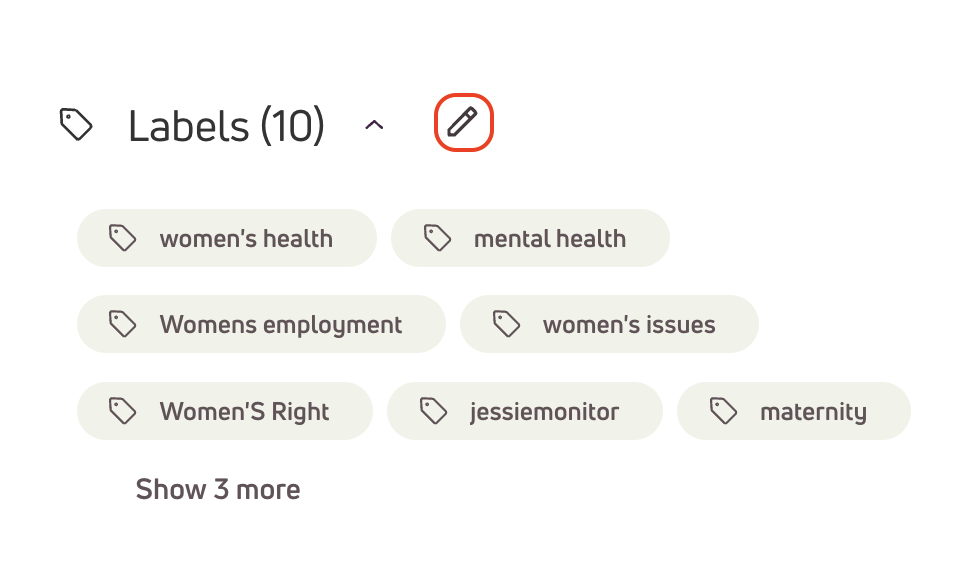Select the mental health label text
This screenshot has height=578, width=968.
point(550,238)
